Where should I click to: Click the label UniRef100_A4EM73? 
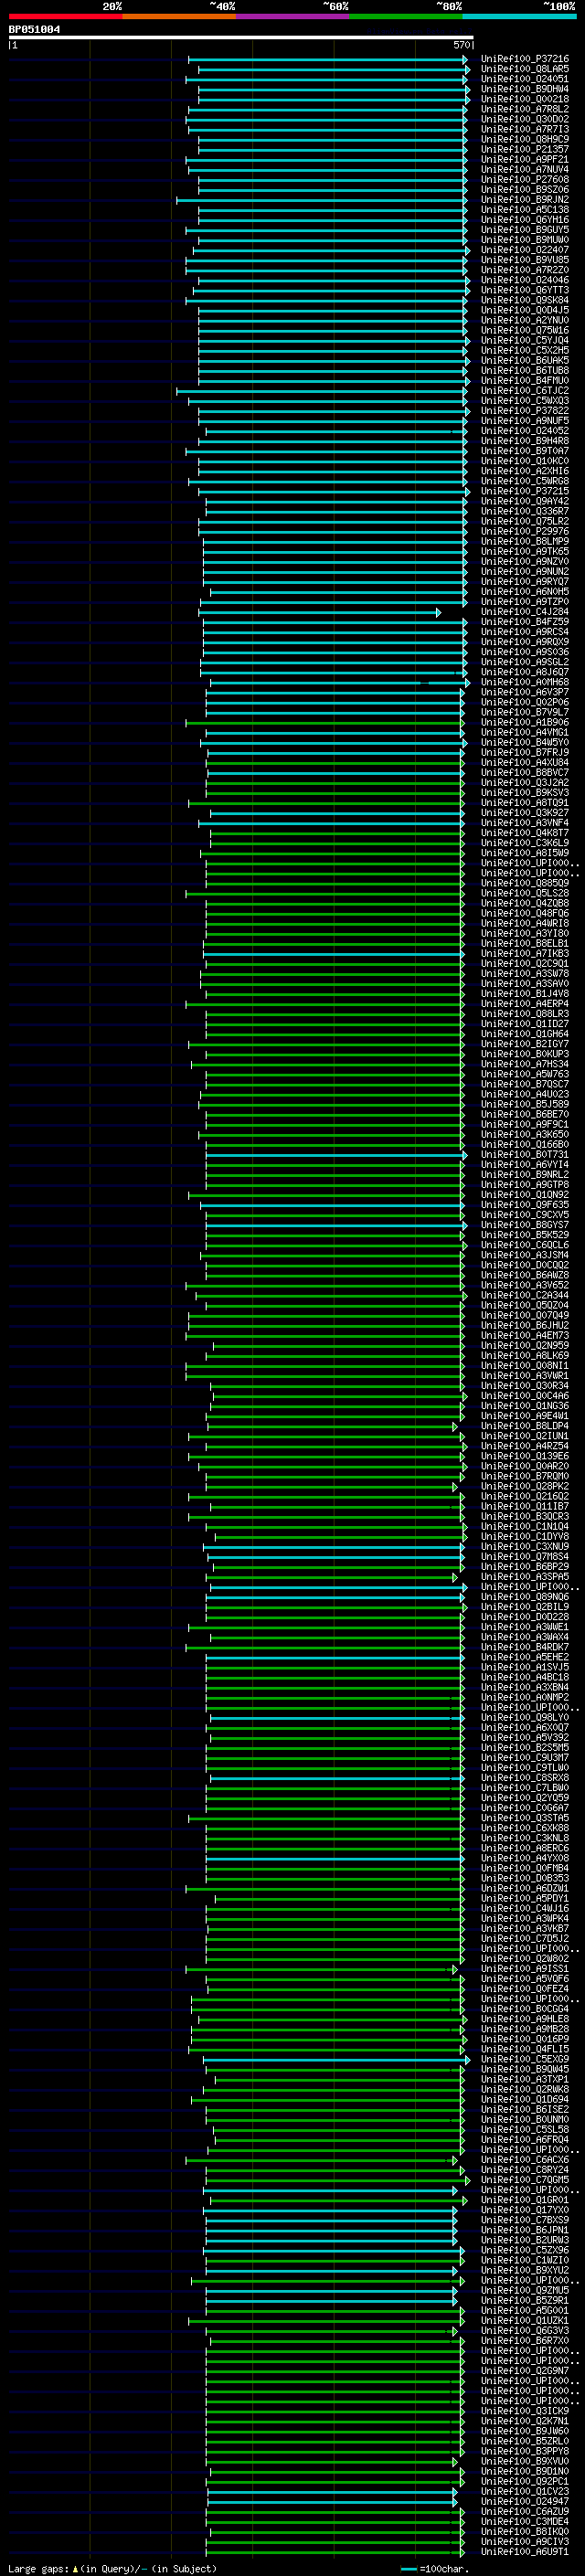525,1335
